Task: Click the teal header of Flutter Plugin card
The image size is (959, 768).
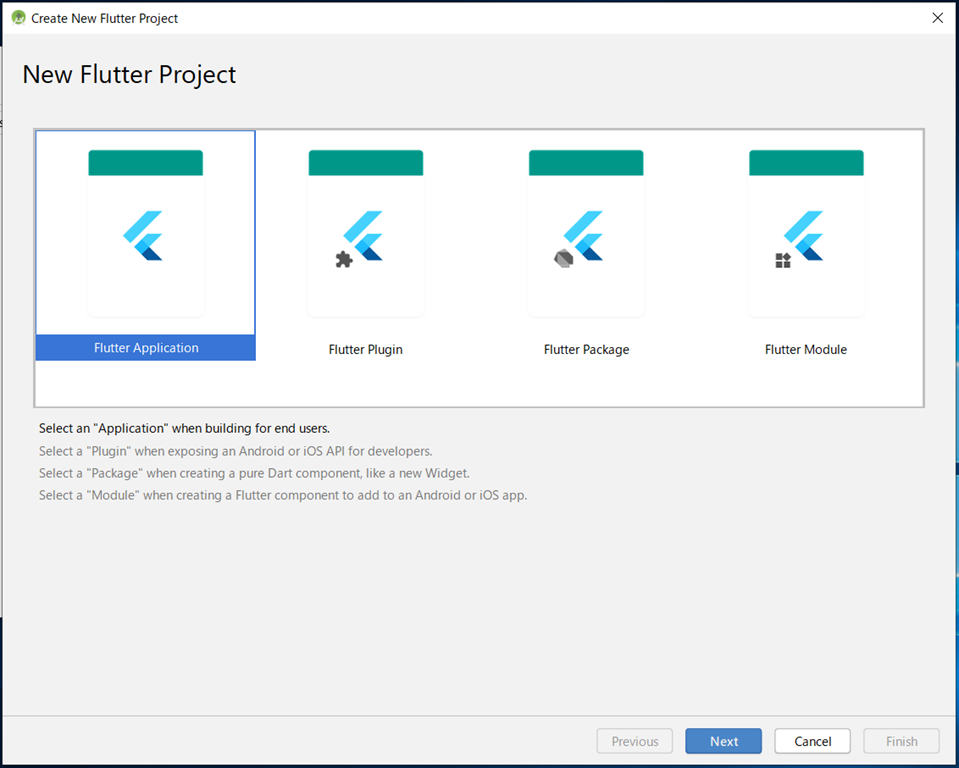Action: 365,163
